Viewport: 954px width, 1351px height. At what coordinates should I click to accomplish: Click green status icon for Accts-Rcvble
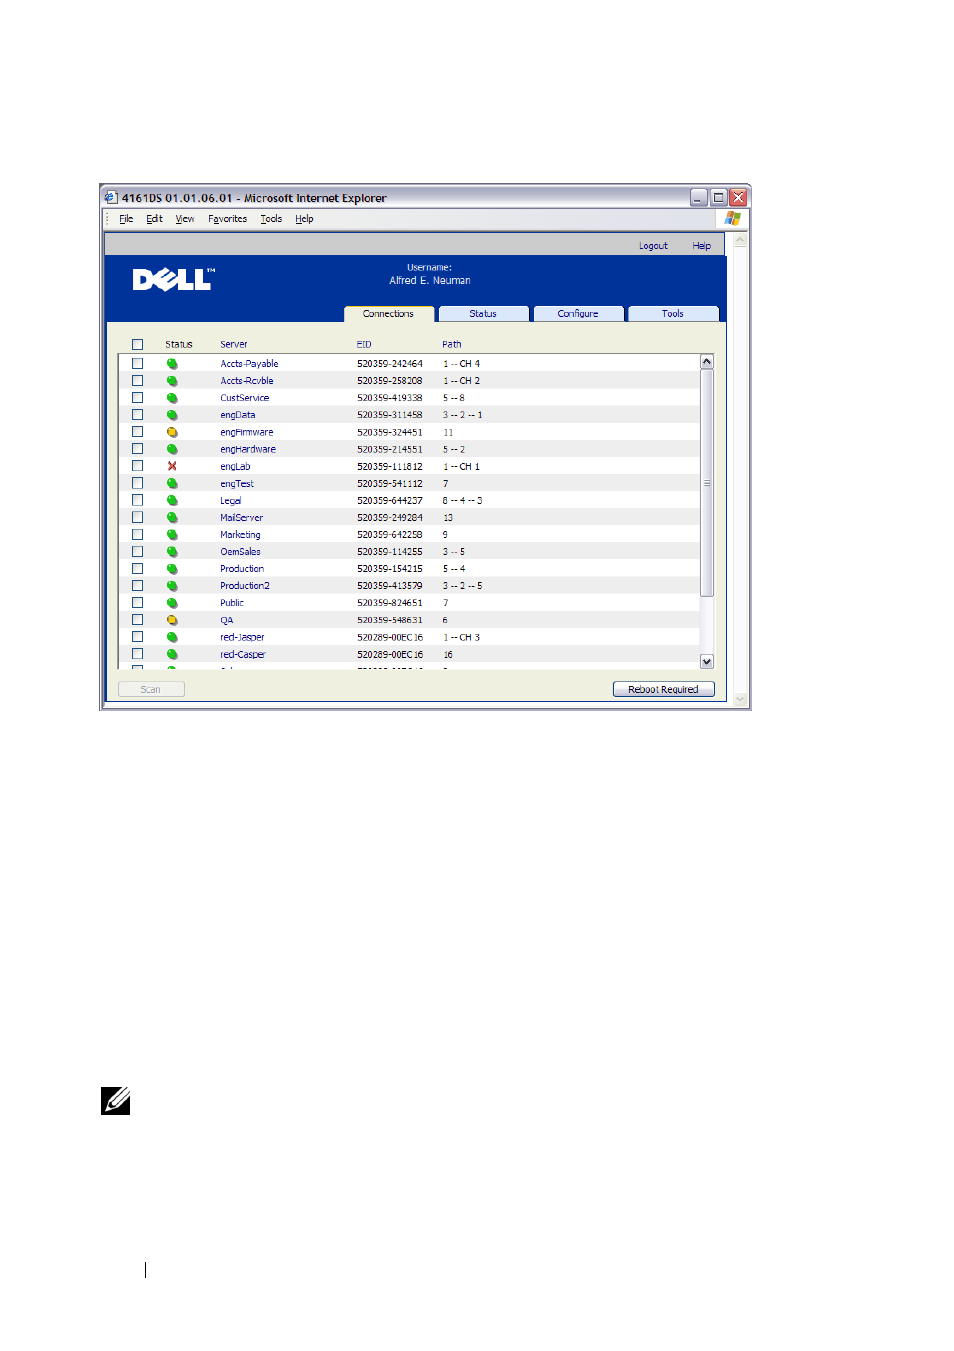[x=172, y=381]
